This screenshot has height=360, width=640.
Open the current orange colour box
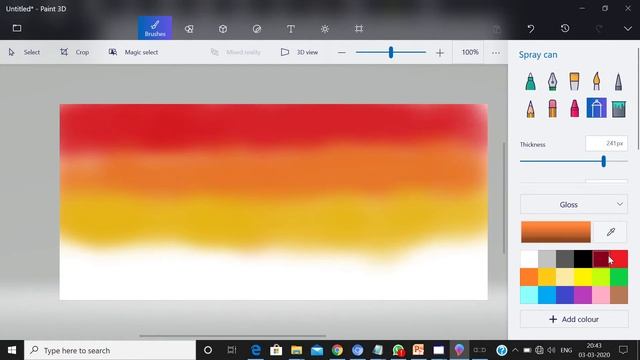click(x=556, y=232)
